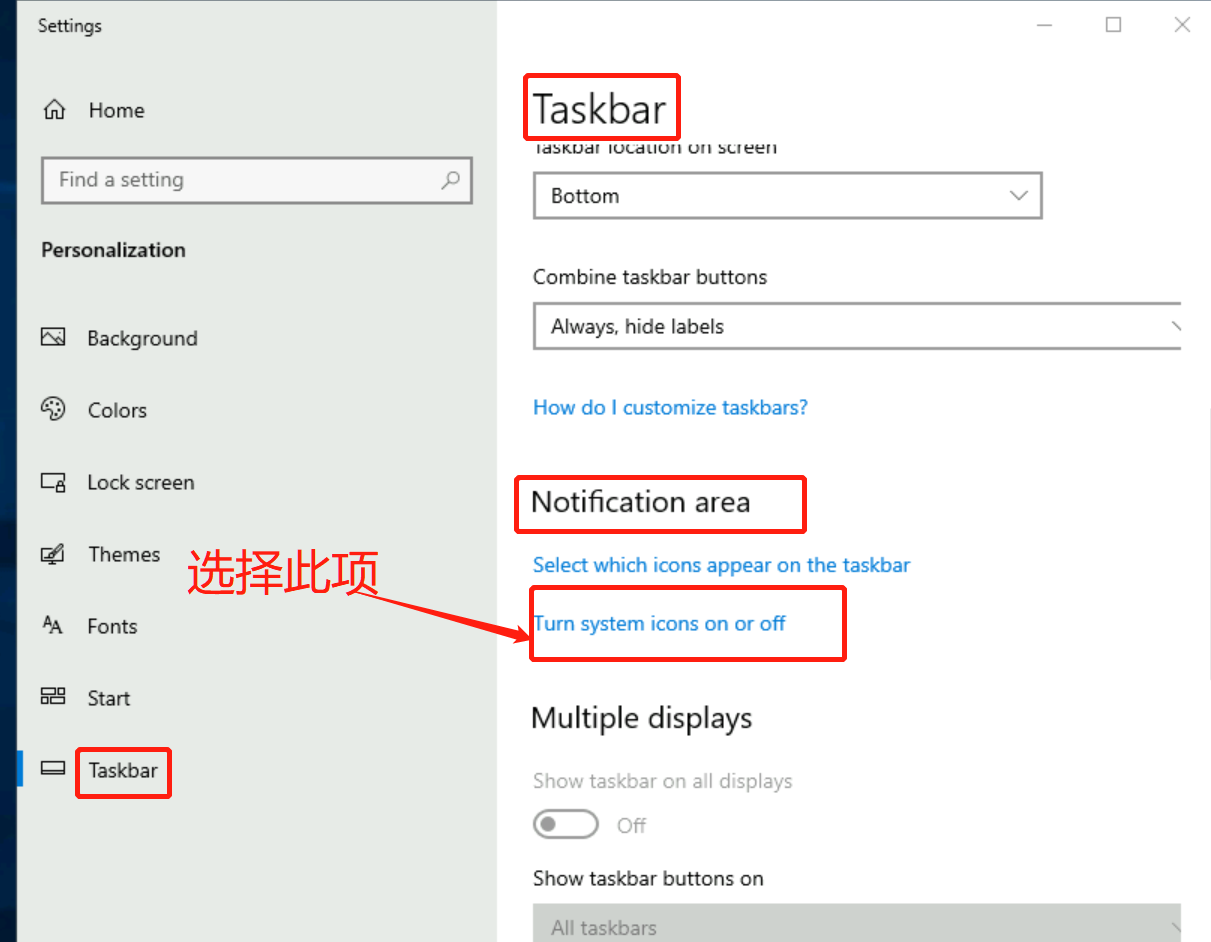This screenshot has width=1211, height=942.
Task: Open the Themes brush icon
Action: (x=53, y=554)
